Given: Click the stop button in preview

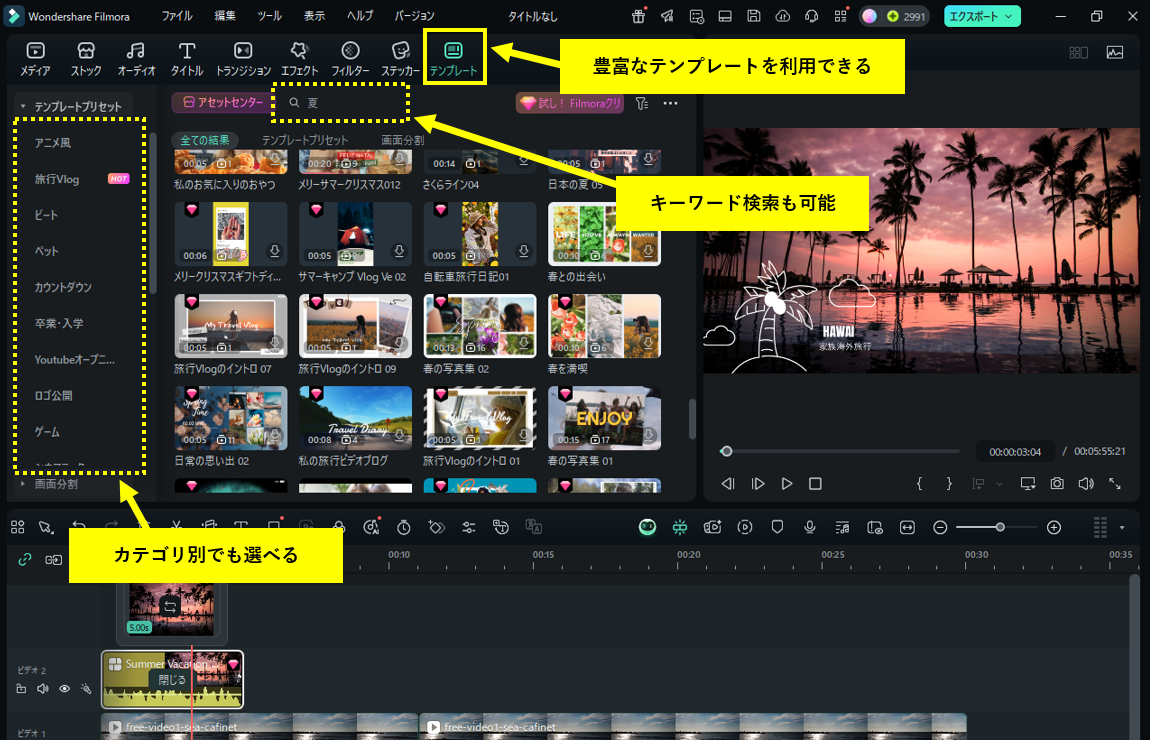Looking at the screenshot, I should pos(815,483).
